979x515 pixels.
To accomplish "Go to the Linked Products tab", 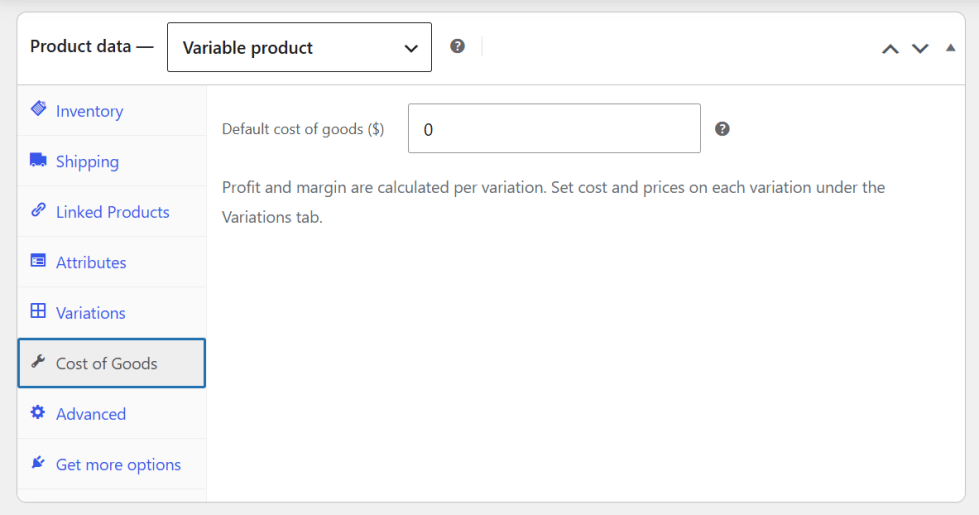I will tap(112, 212).
